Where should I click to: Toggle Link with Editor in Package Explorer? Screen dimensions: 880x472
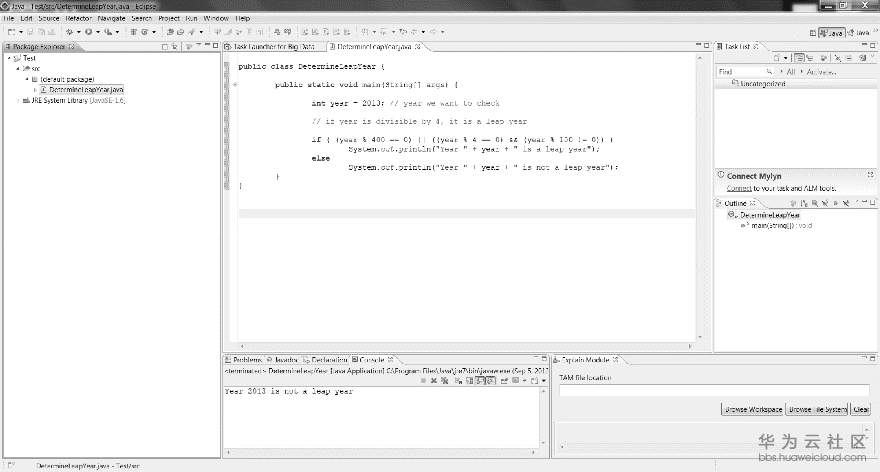tap(175, 47)
